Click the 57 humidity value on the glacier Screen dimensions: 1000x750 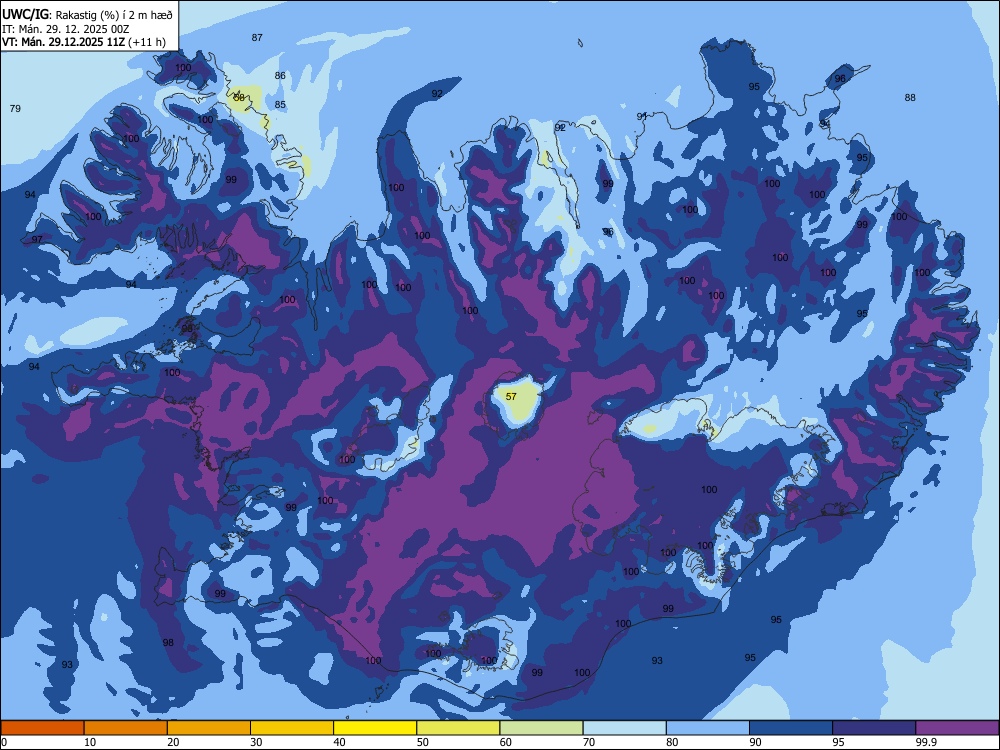pyautogui.click(x=511, y=396)
